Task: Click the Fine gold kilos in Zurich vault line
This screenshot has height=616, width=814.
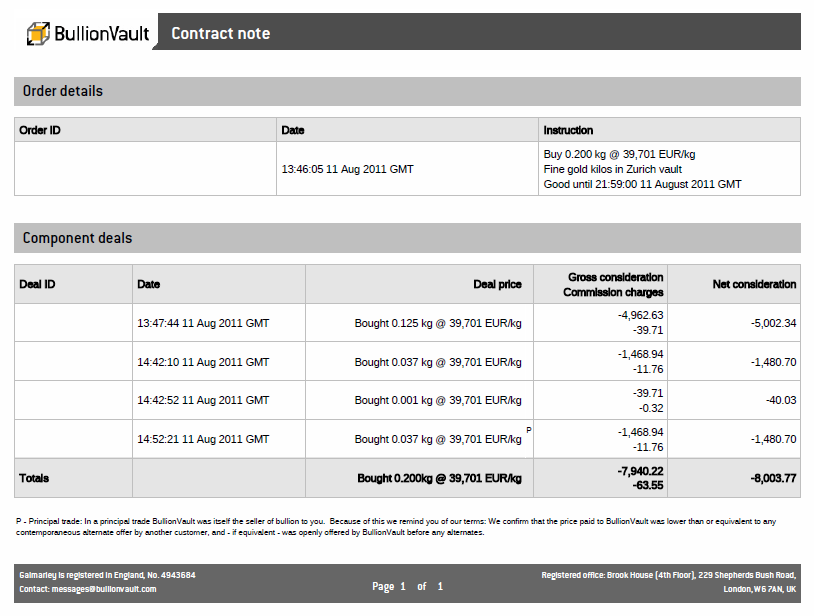Action: (x=612, y=169)
